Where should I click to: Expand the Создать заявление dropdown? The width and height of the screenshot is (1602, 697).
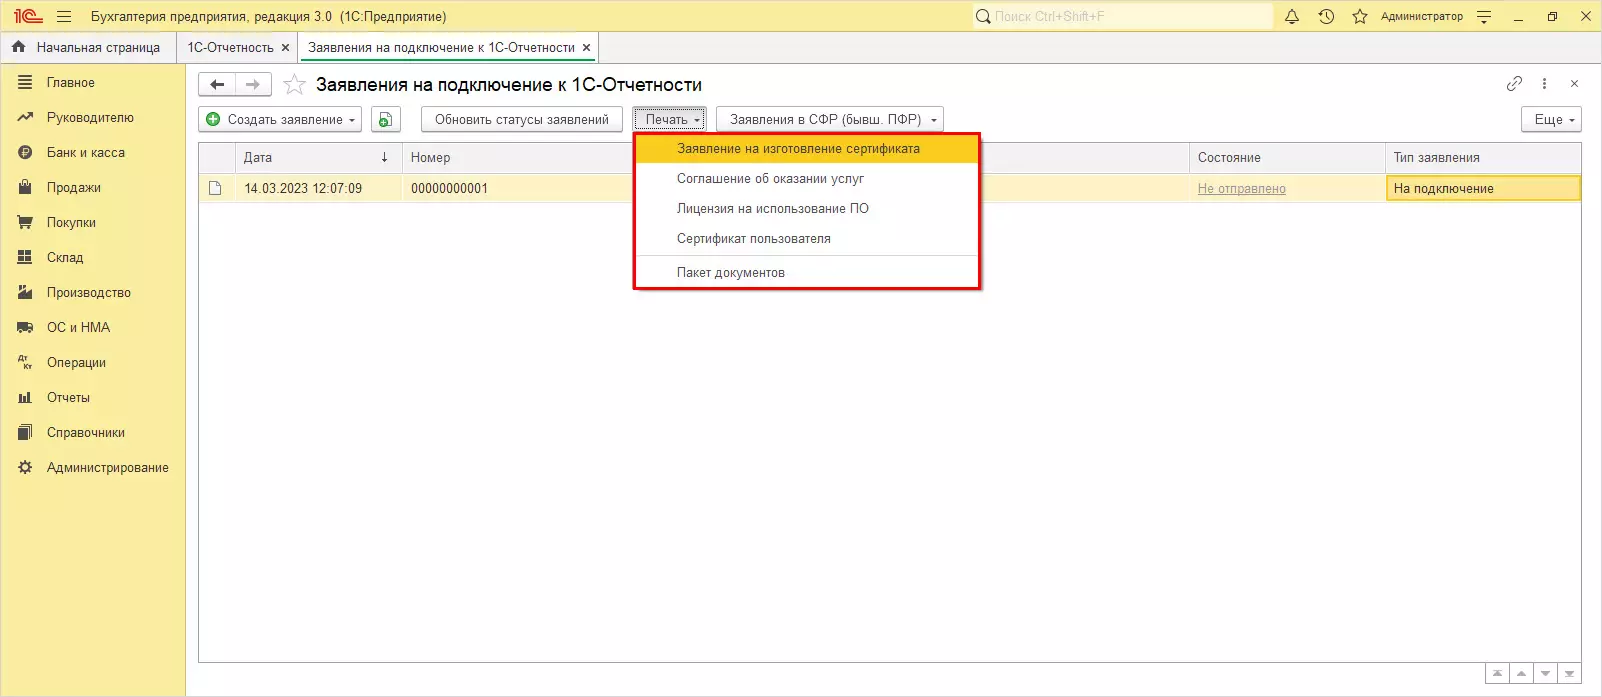(280, 119)
